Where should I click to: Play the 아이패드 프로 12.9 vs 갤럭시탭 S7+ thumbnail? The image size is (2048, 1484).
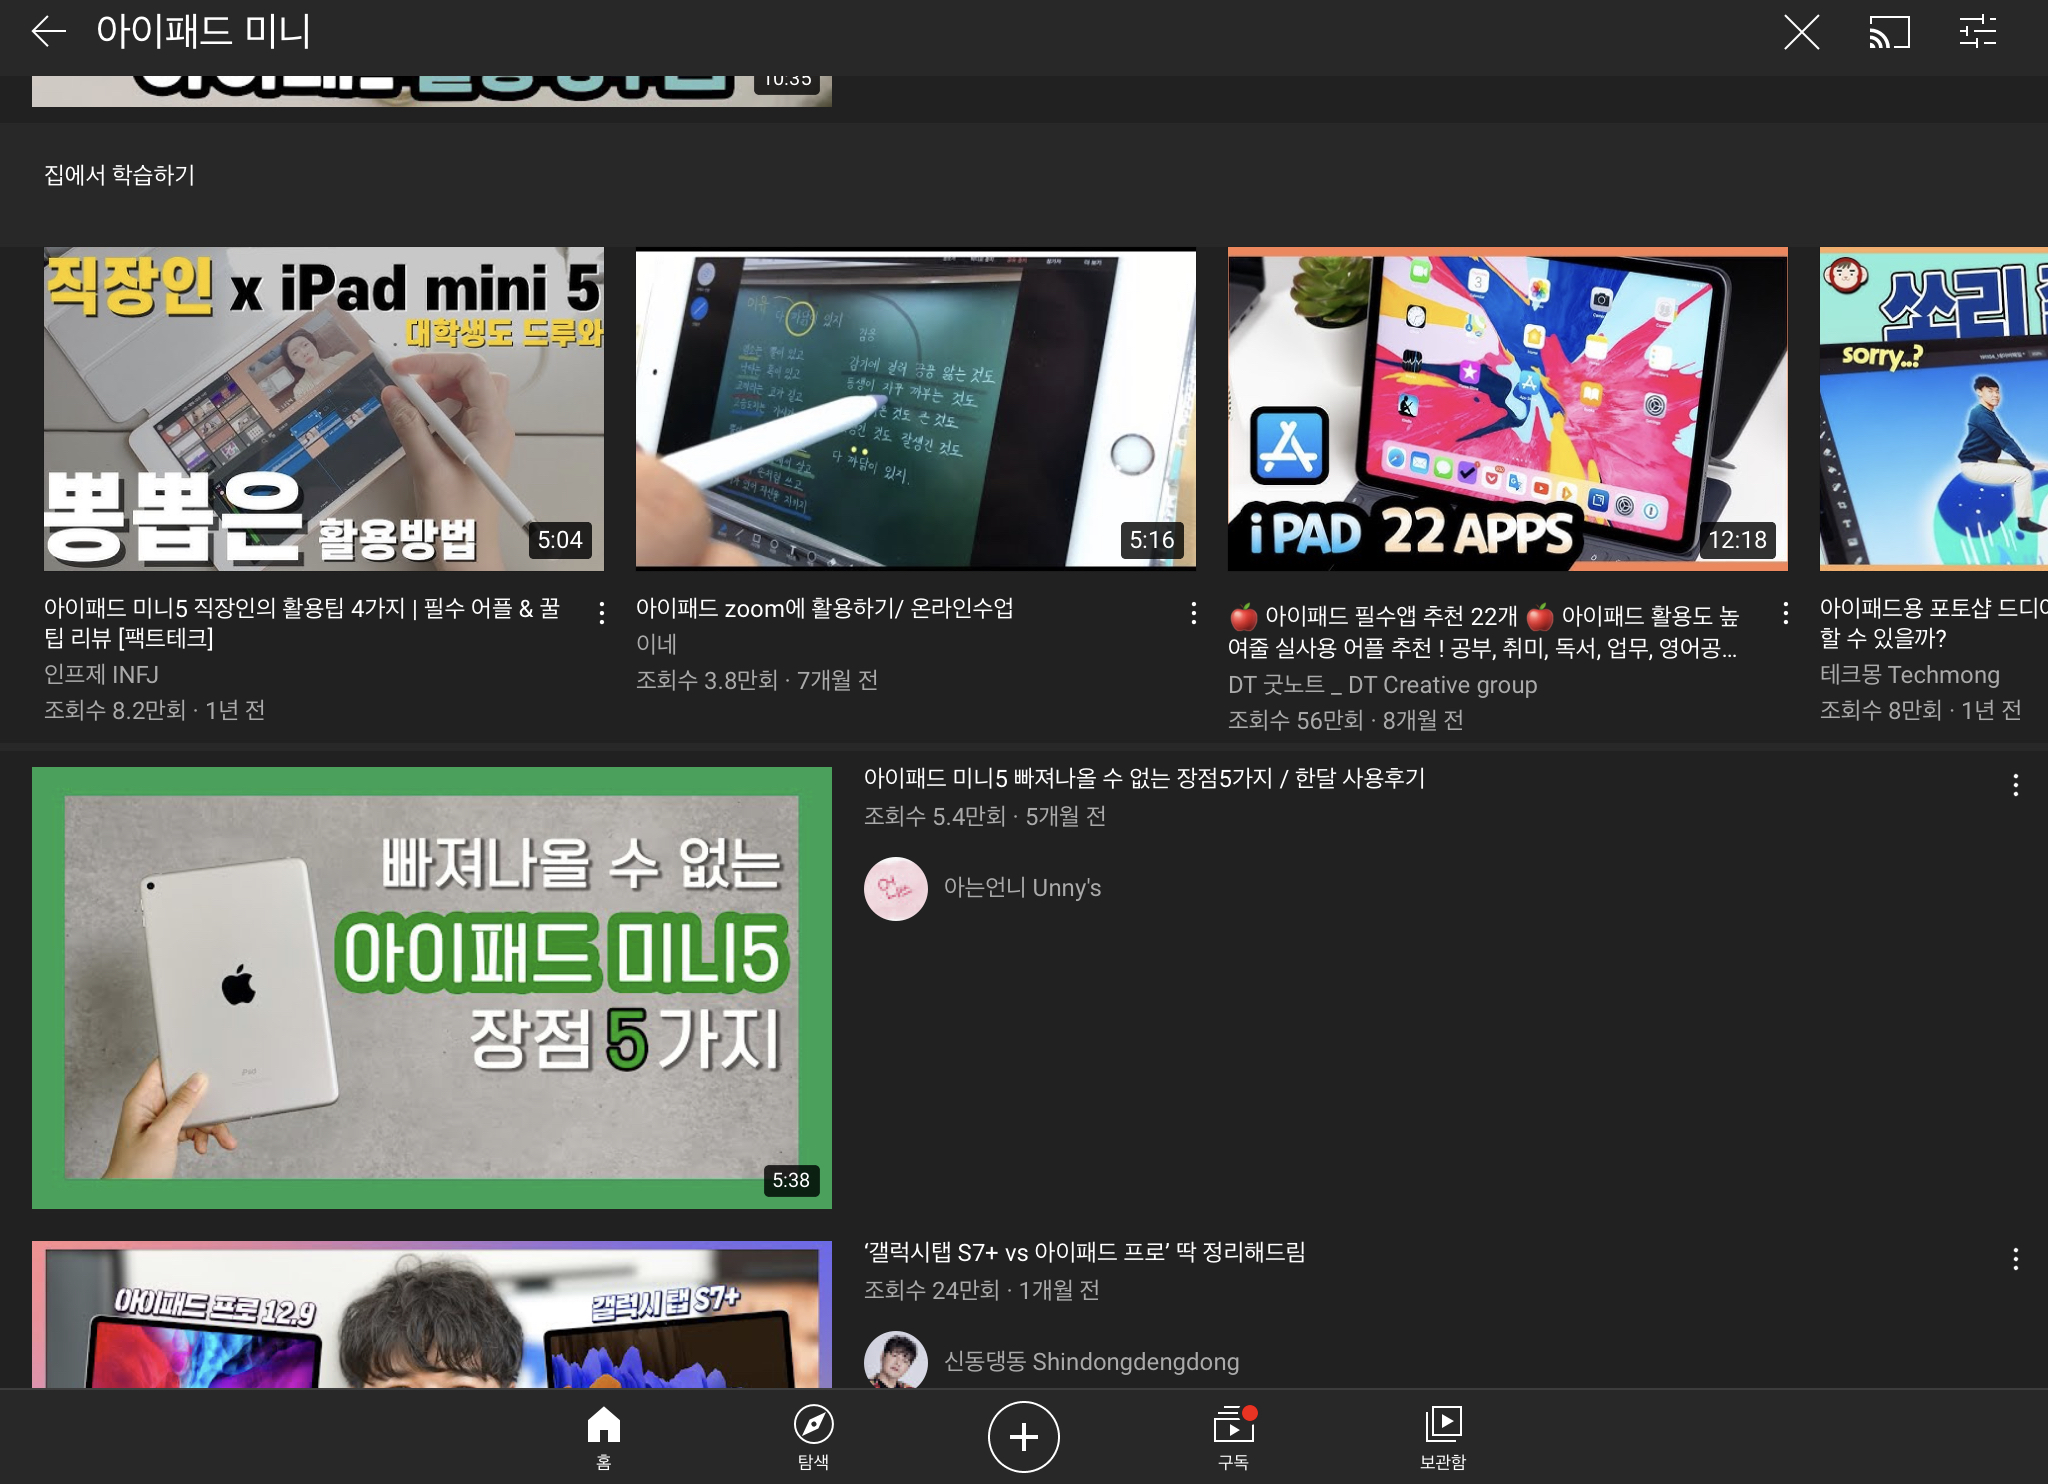432,1314
